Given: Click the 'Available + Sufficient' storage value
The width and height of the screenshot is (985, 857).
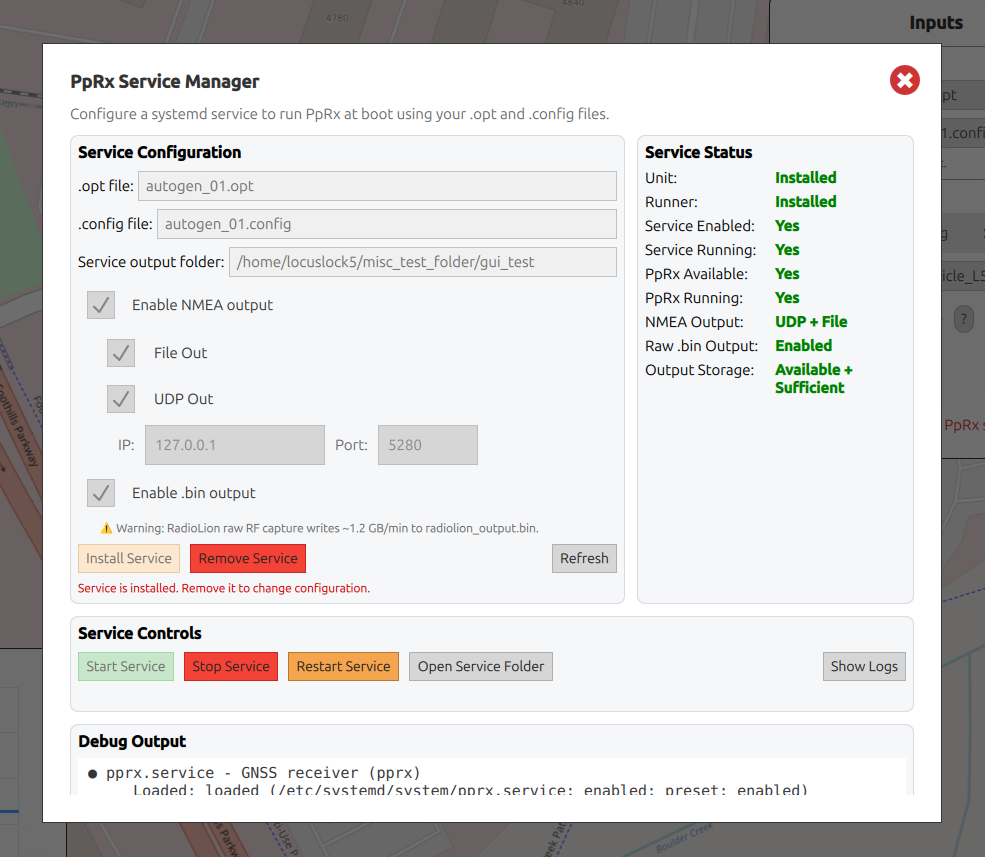Looking at the screenshot, I should pos(814,379).
